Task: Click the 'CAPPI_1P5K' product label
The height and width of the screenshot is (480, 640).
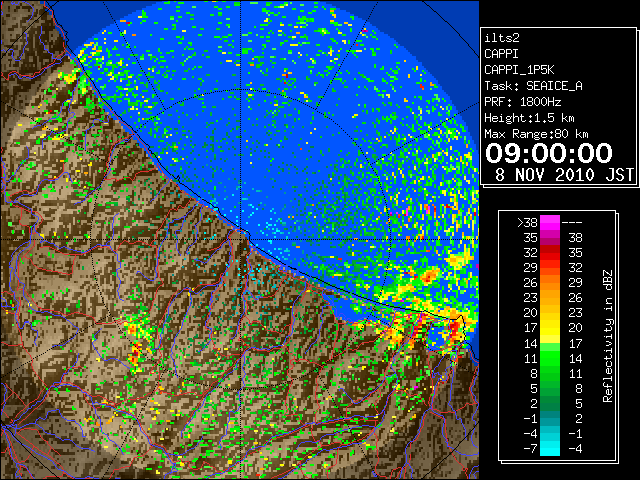Action: coord(519,70)
